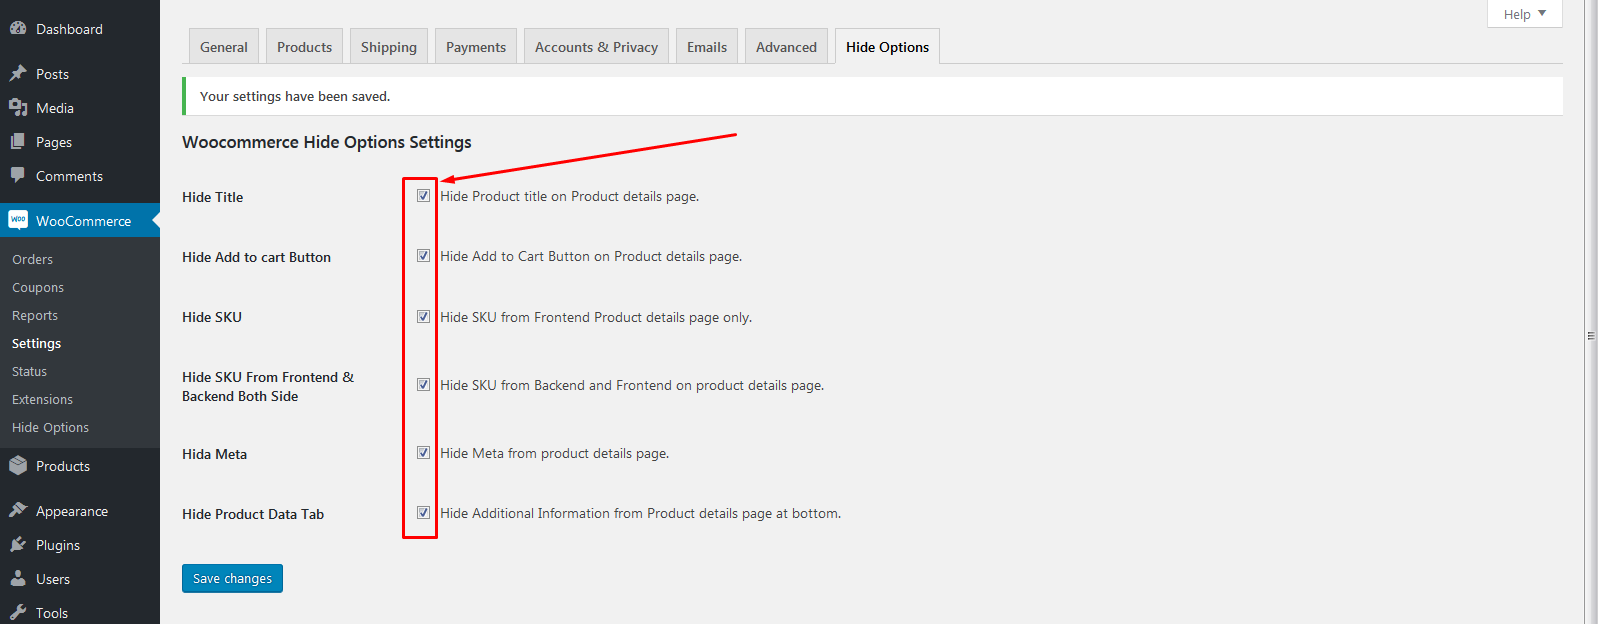Open Accounts & Privacy tab
This screenshot has height=624, width=1598.
(x=596, y=47)
